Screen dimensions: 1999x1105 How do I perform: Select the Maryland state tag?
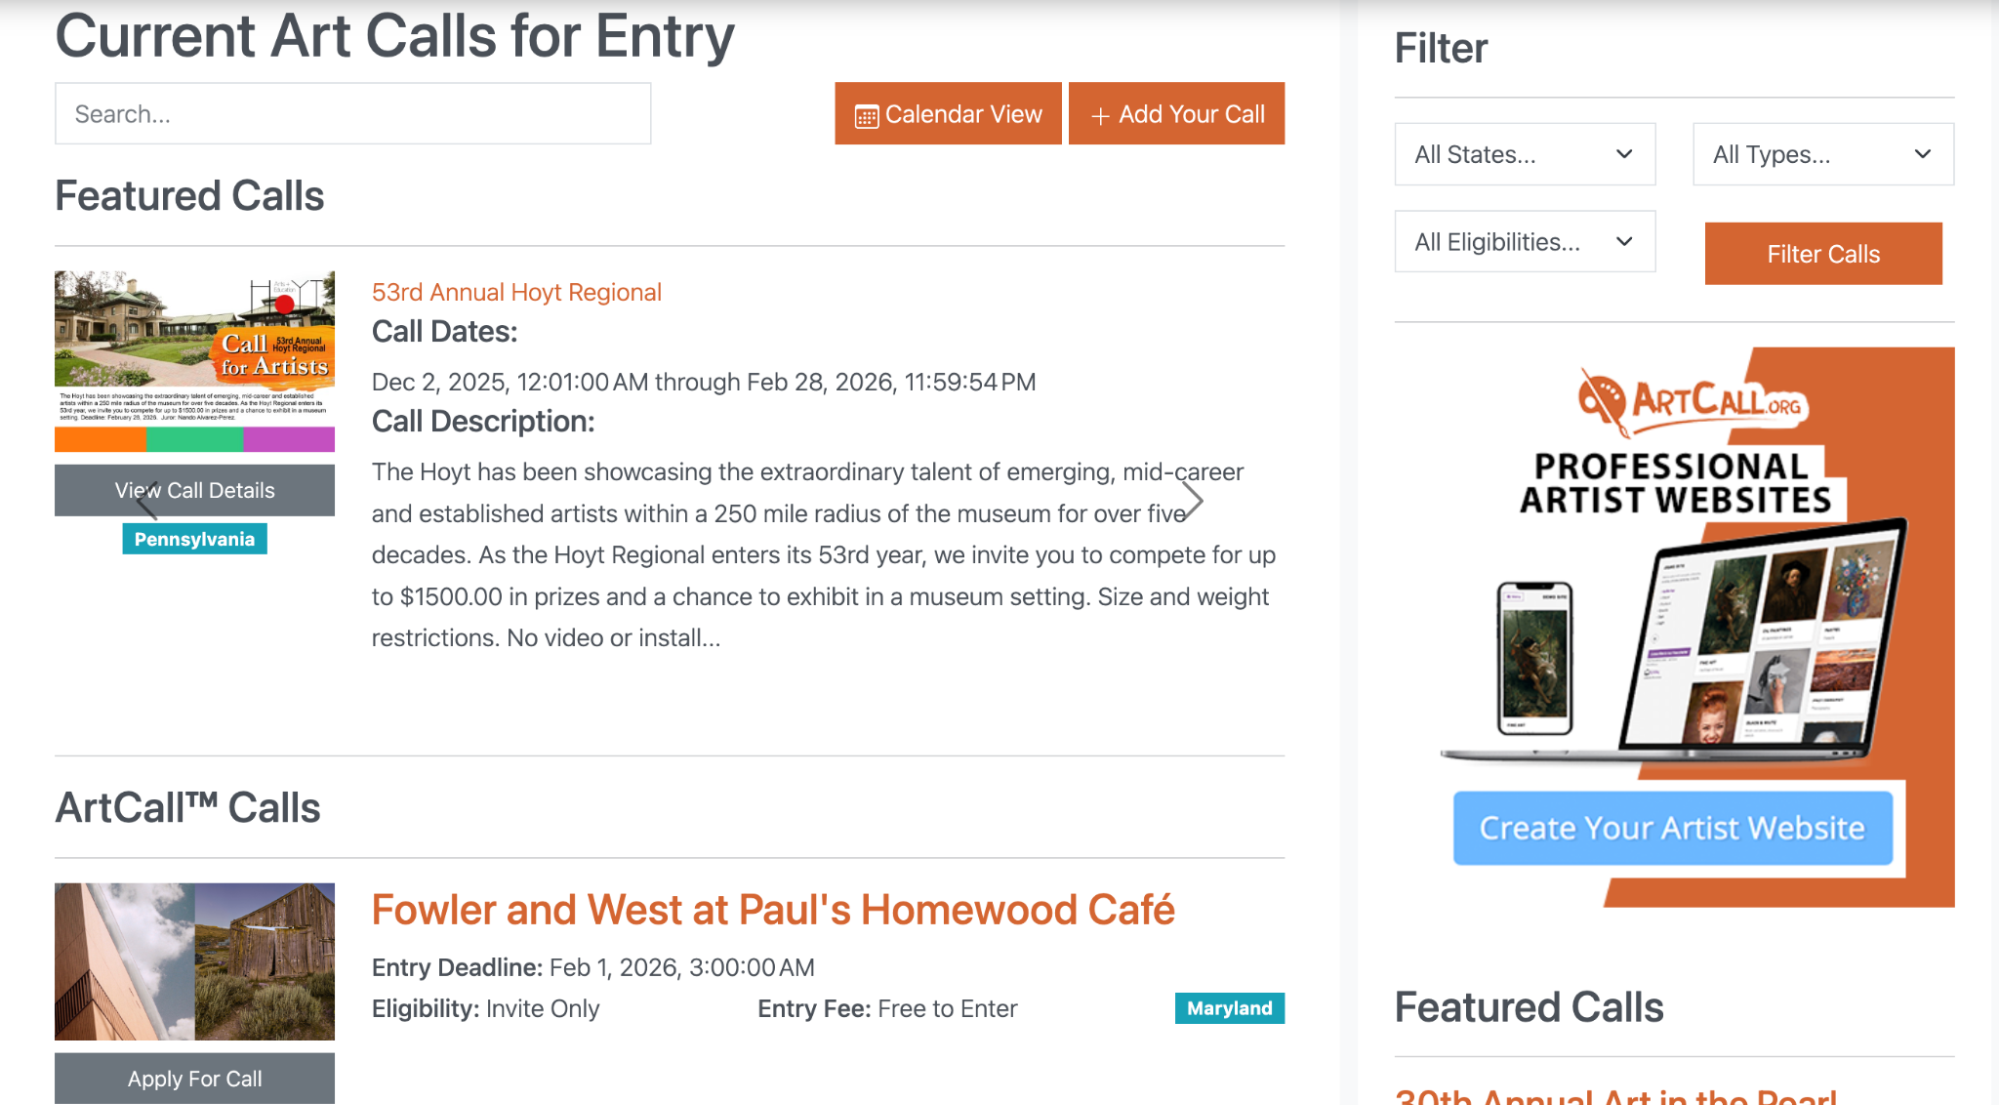click(1229, 1008)
